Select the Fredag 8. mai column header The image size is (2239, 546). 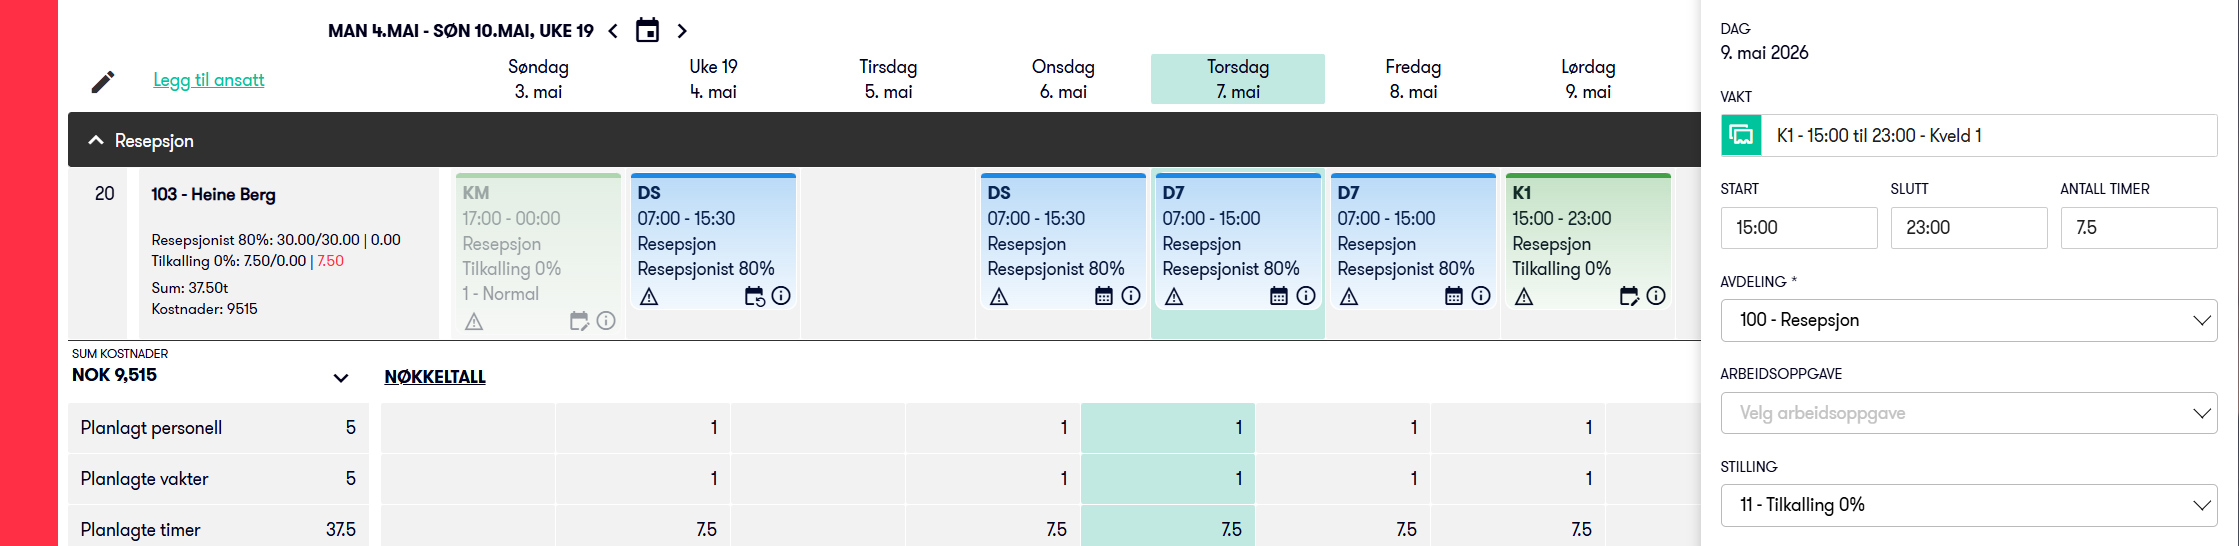pos(1413,79)
